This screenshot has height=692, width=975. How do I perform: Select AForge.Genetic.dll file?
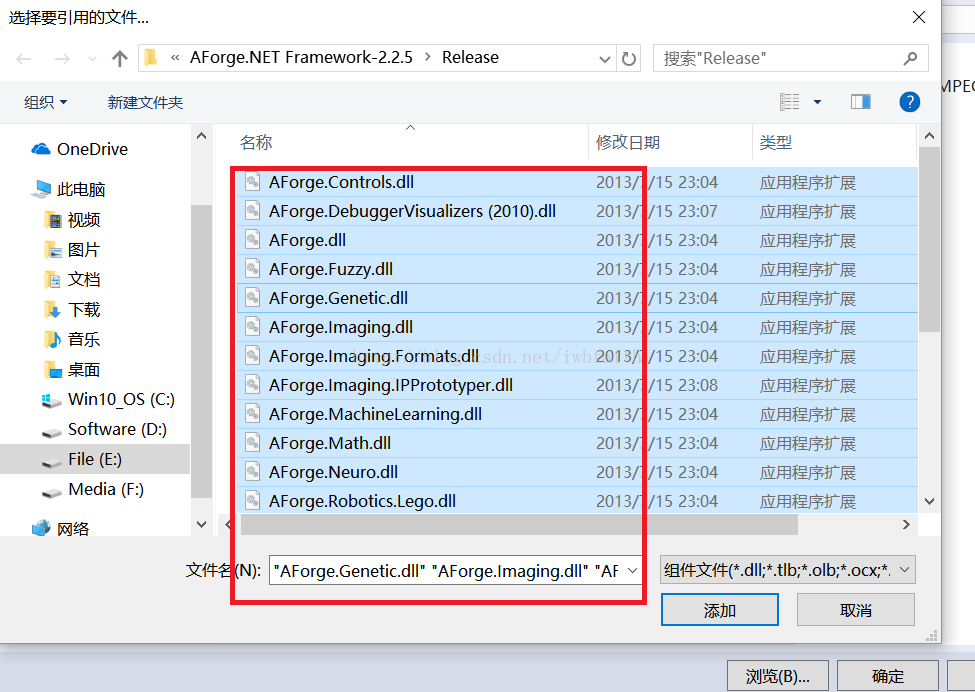pyautogui.click(x=577, y=298)
